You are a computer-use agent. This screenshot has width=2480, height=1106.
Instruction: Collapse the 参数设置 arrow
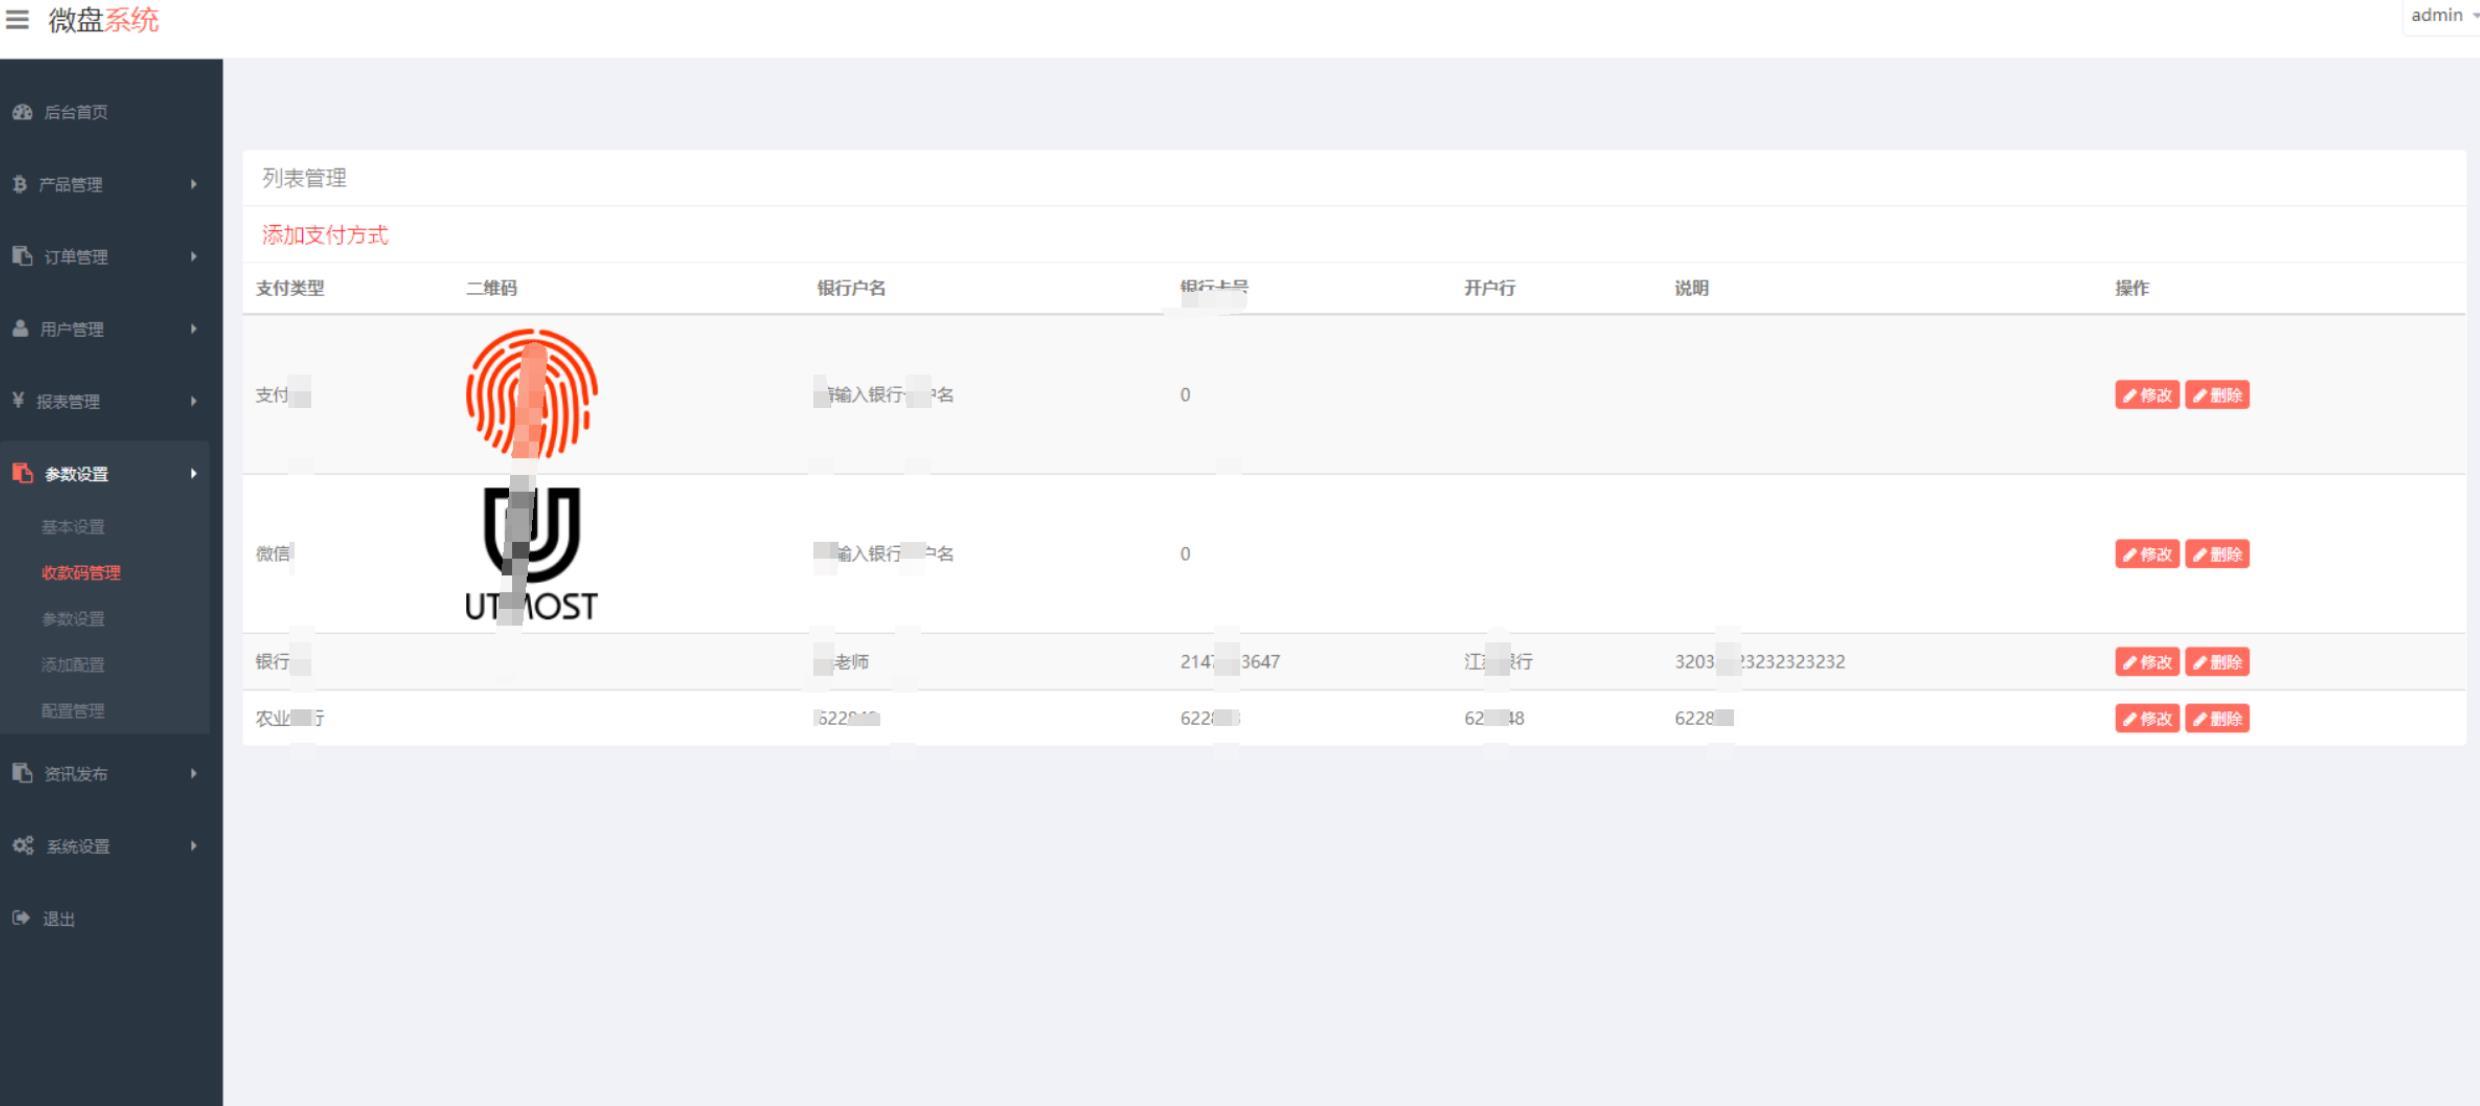[194, 473]
